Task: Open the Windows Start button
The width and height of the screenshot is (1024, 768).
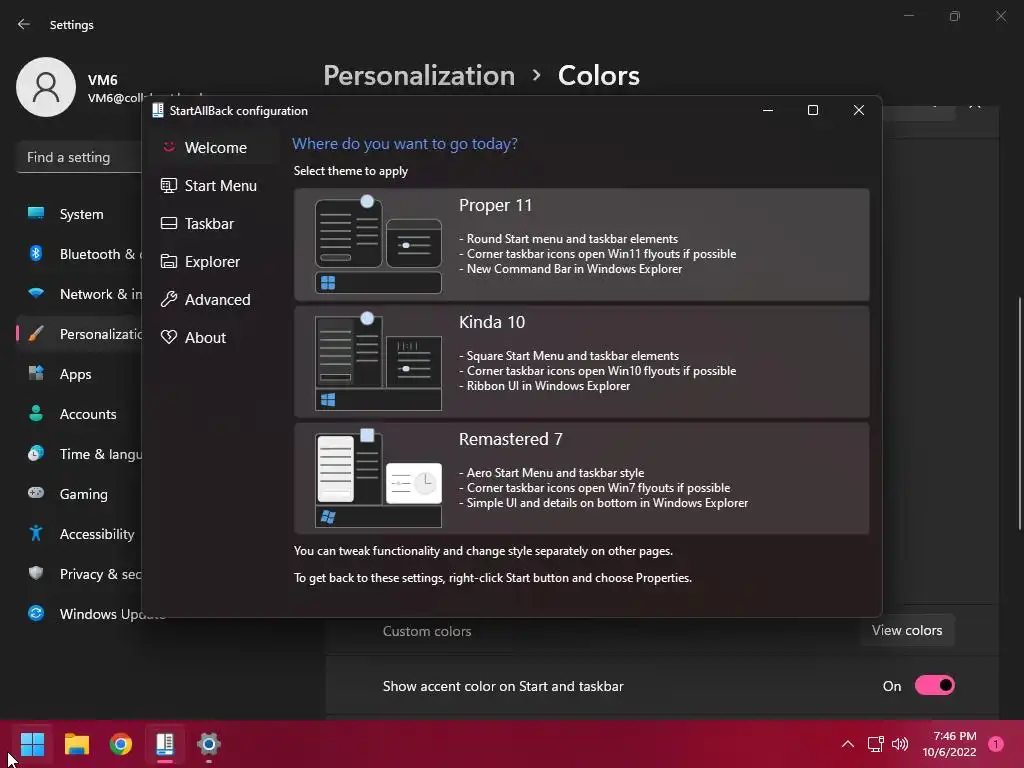Action: point(32,743)
